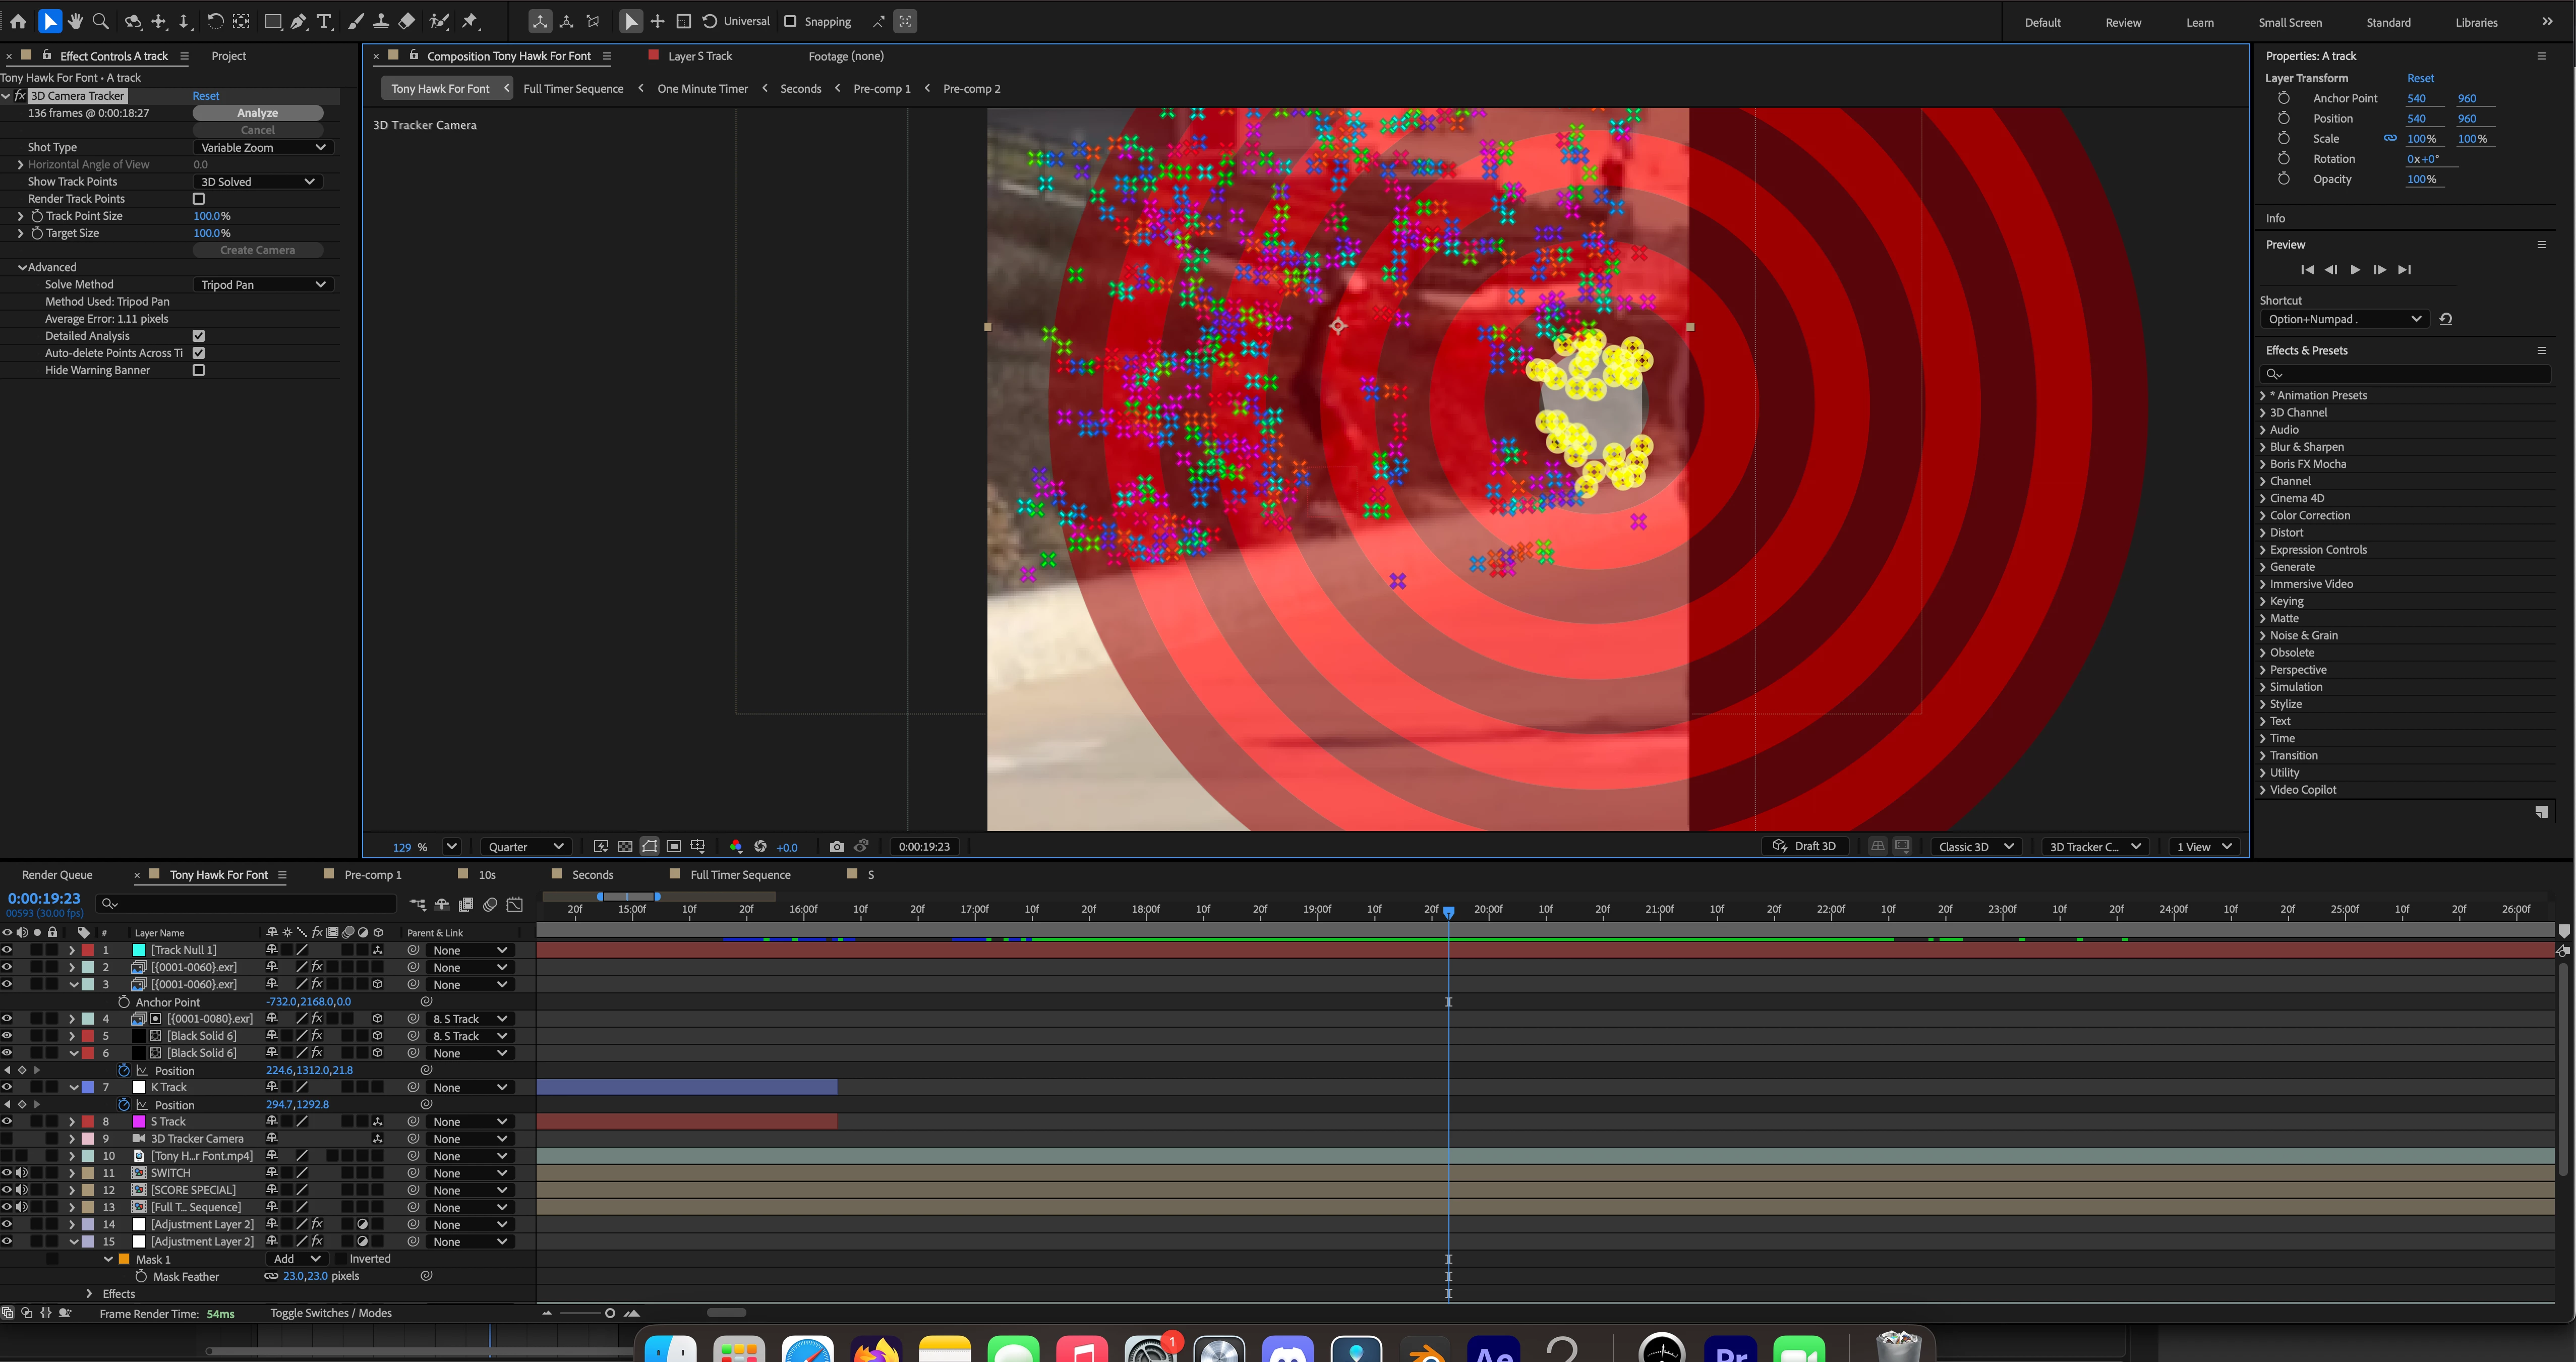2576x1362 pixels.
Task: Click the Track Point Size value
Action: coord(208,216)
